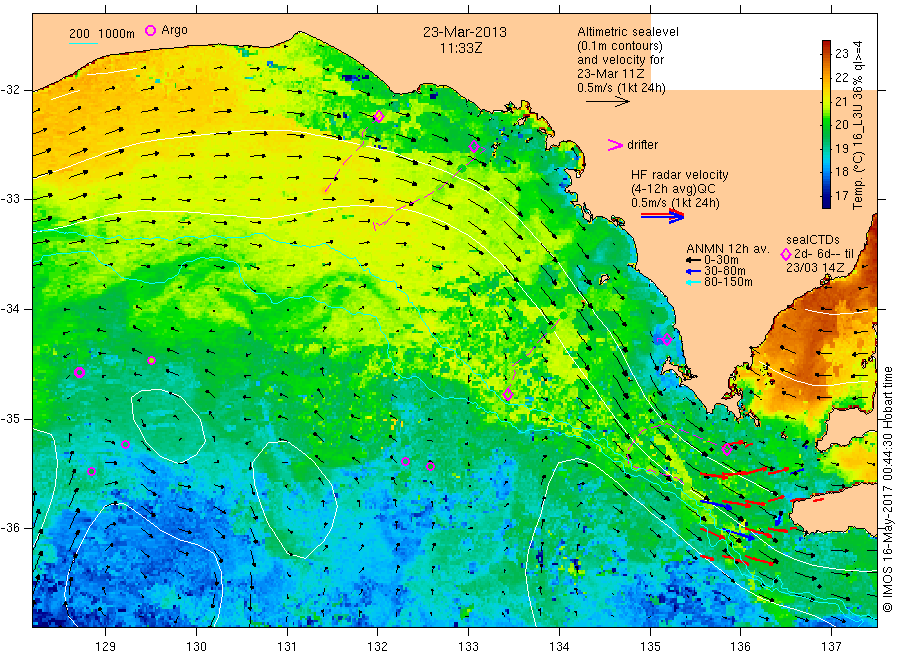
Task: Click the date label 23-Mar-2013
Action: [465, 32]
